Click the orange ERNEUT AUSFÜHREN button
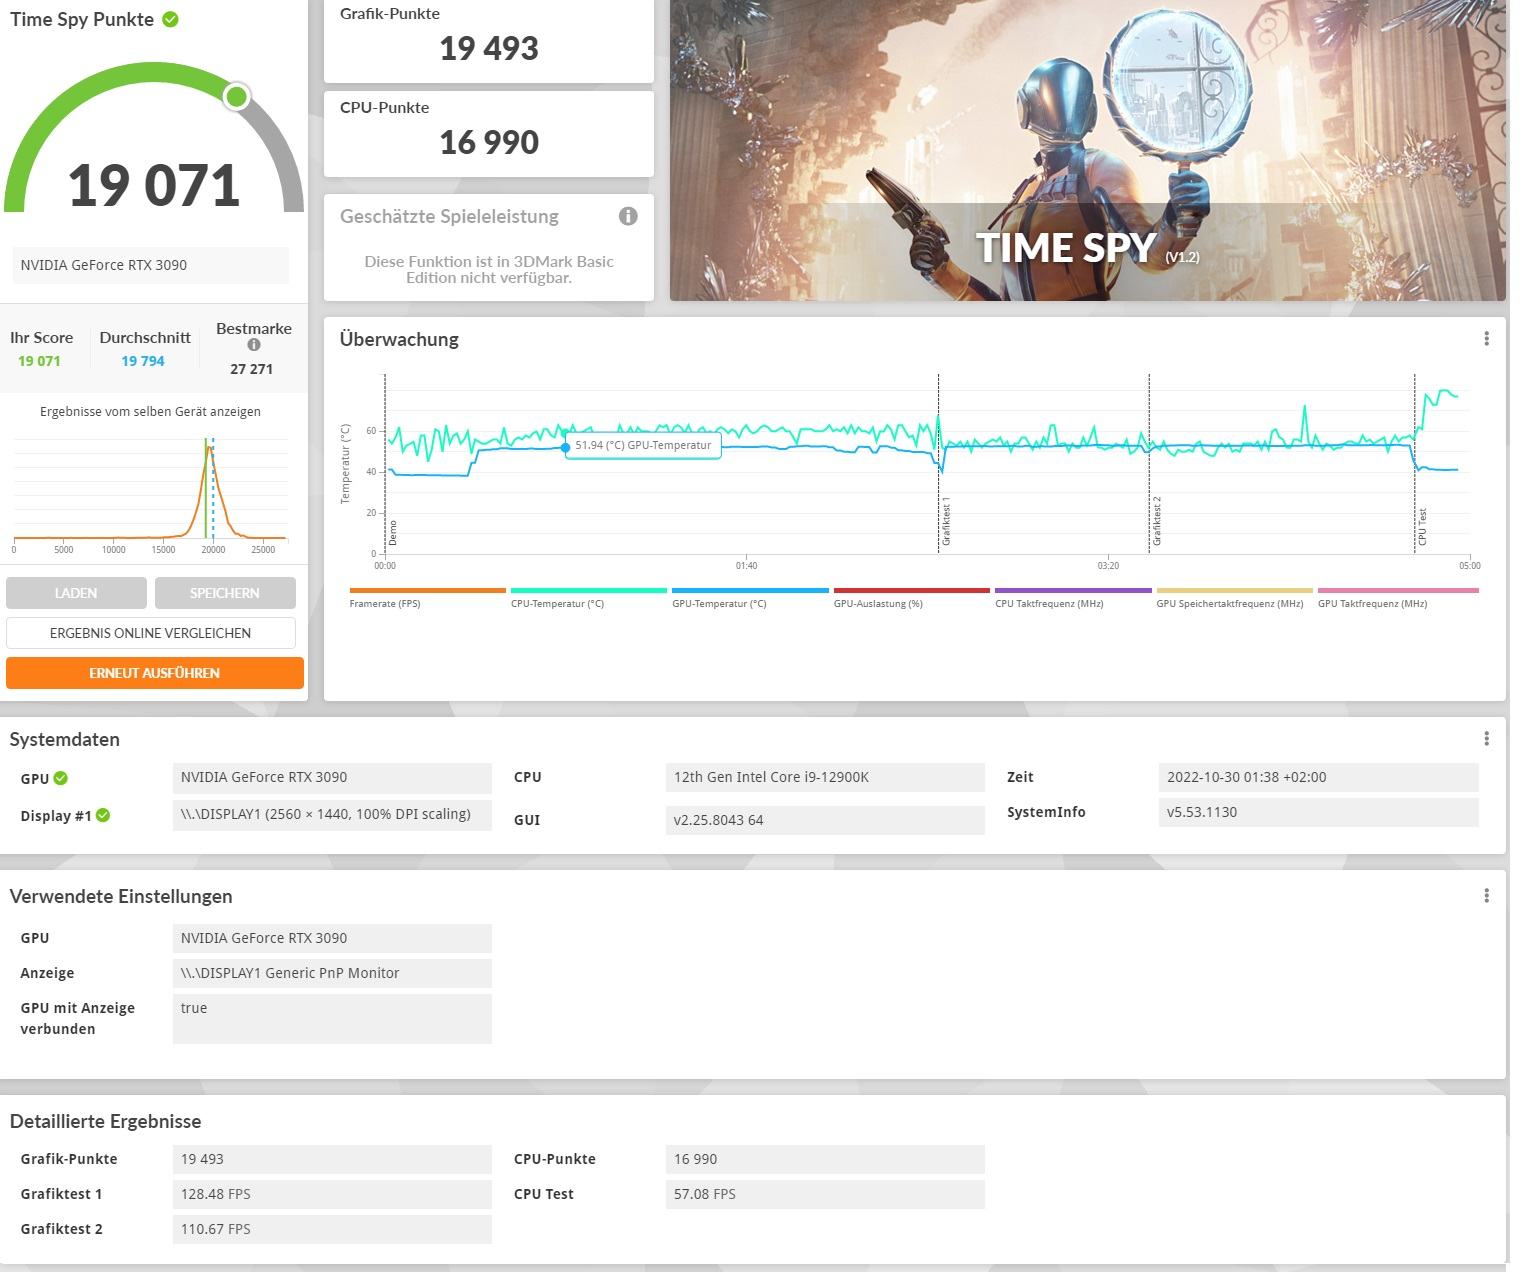This screenshot has width=1536, height=1272. pyautogui.click(x=155, y=673)
